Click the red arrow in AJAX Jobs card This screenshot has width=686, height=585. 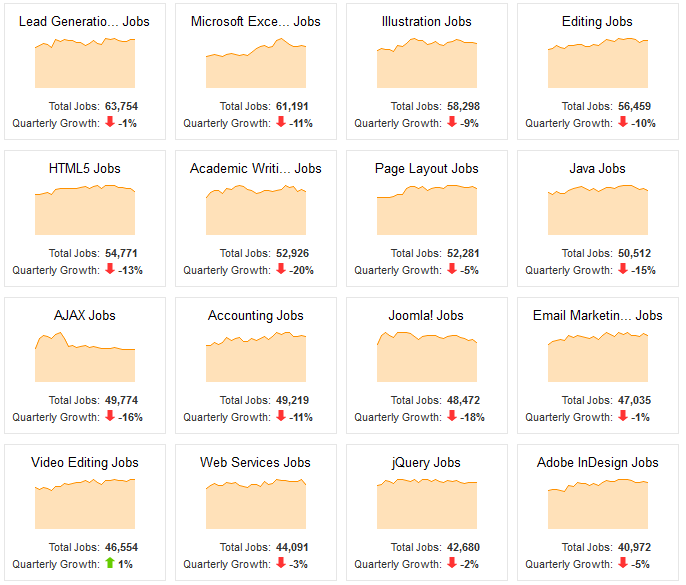click(110, 416)
